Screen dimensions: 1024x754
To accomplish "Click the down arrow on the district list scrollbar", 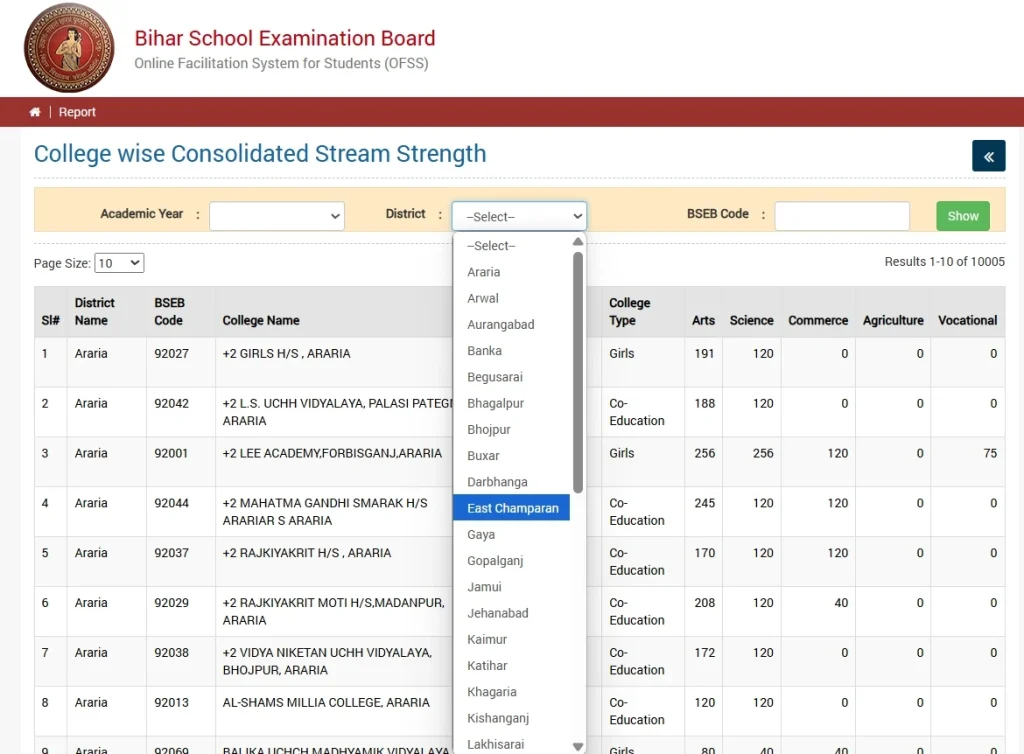I will (x=578, y=744).
